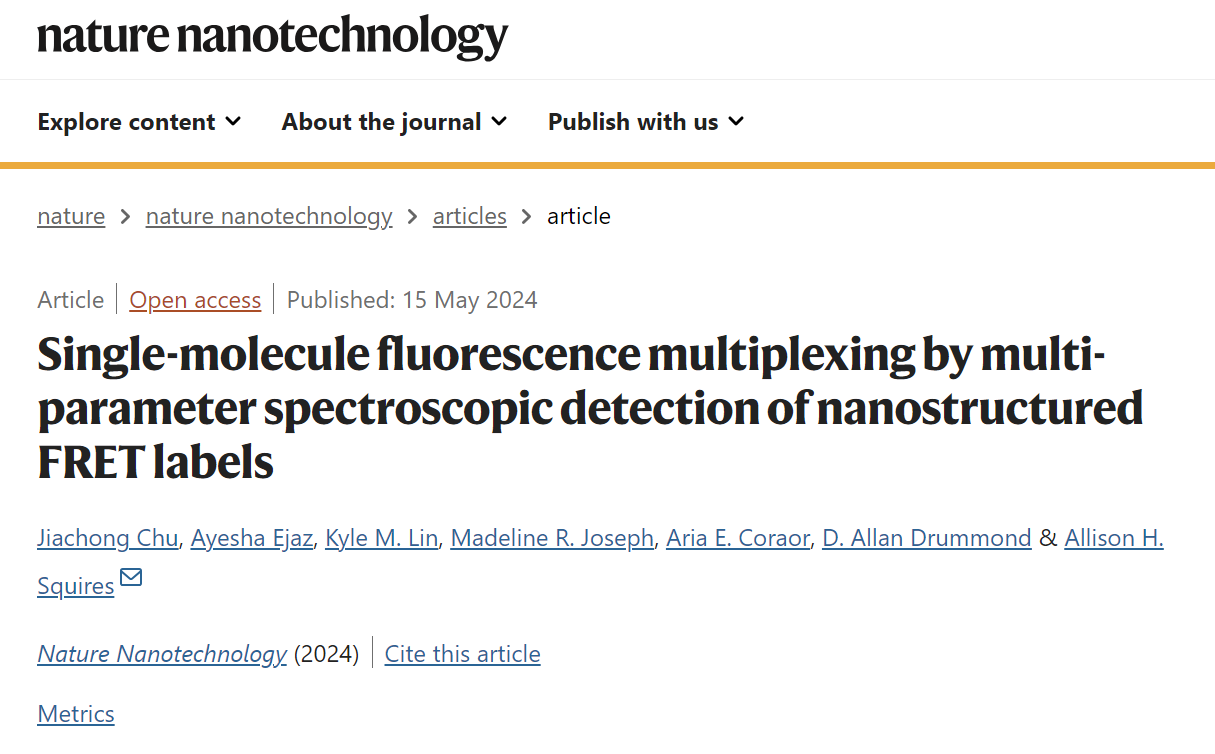Expand Publish with us menu arrow

tap(736, 122)
